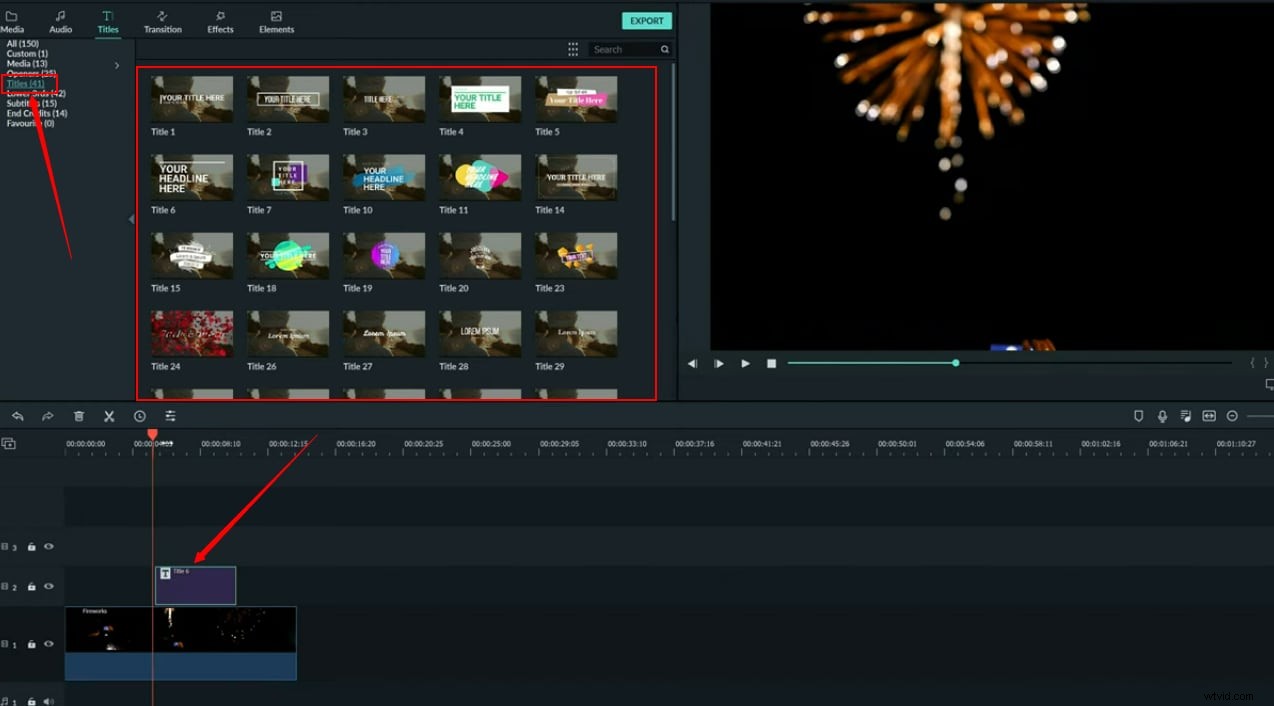
Task: Mute the audio track at the bottom
Action: (x=47, y=700)
